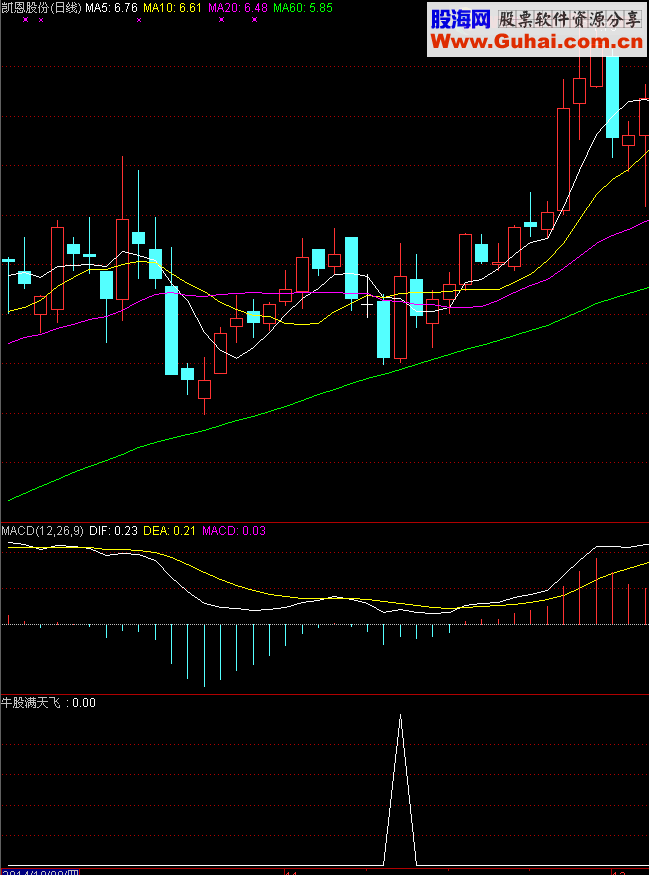Click the MACD: 0.03 value
The width and height of the screenshot is (649, 875).
click(234, 531)
